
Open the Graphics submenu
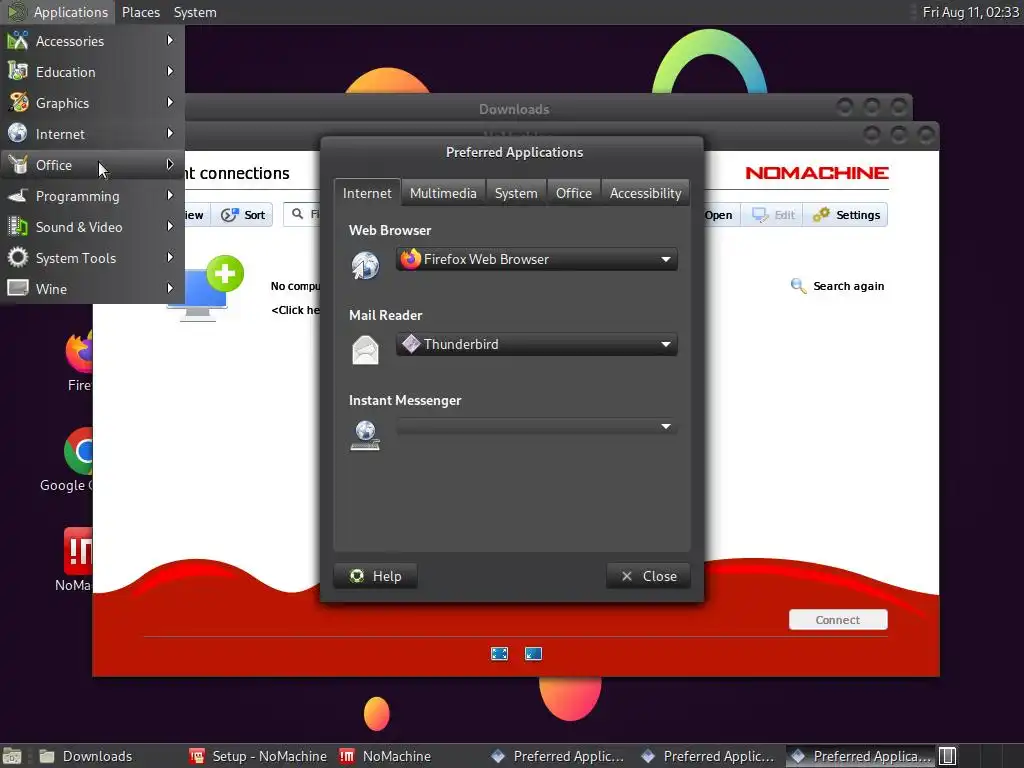(92, 103)
